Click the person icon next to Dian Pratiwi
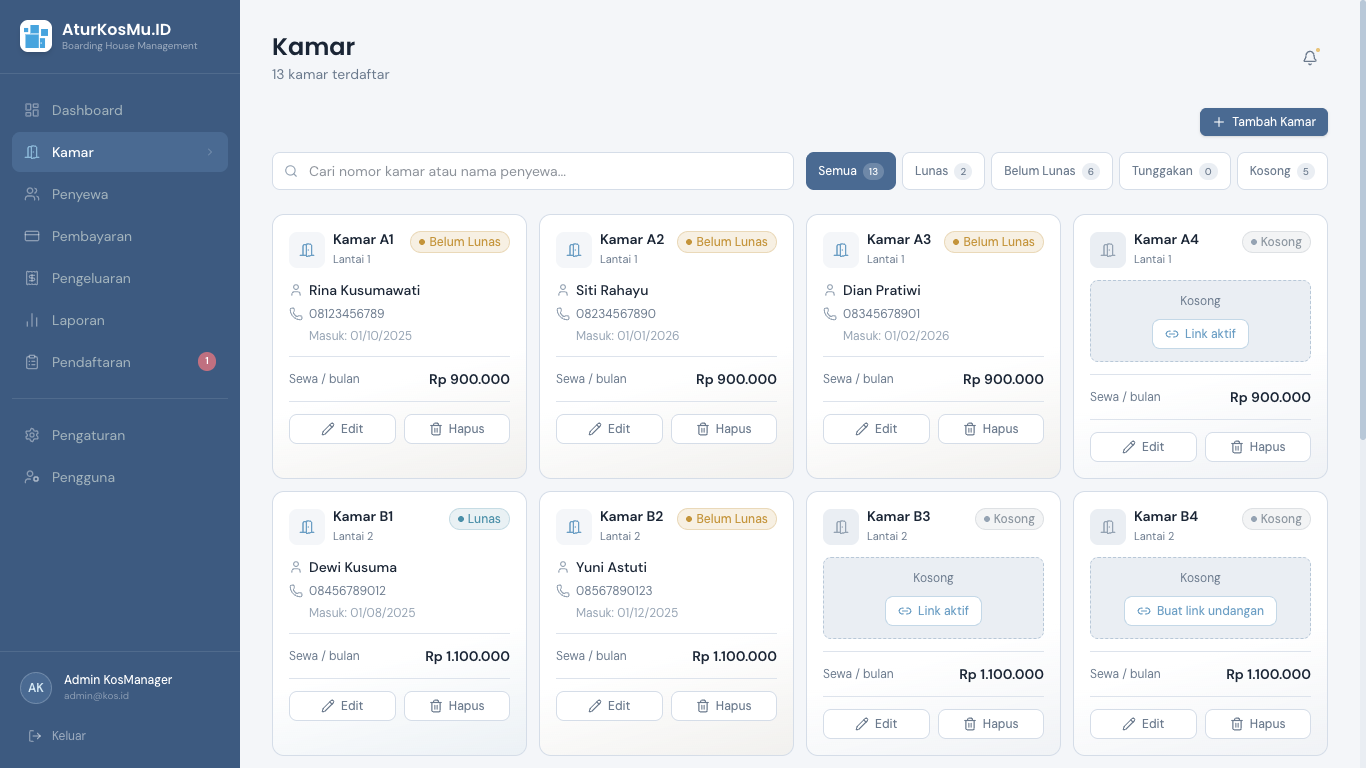Viewport: 1366px width, 768px height. point(830,291)
